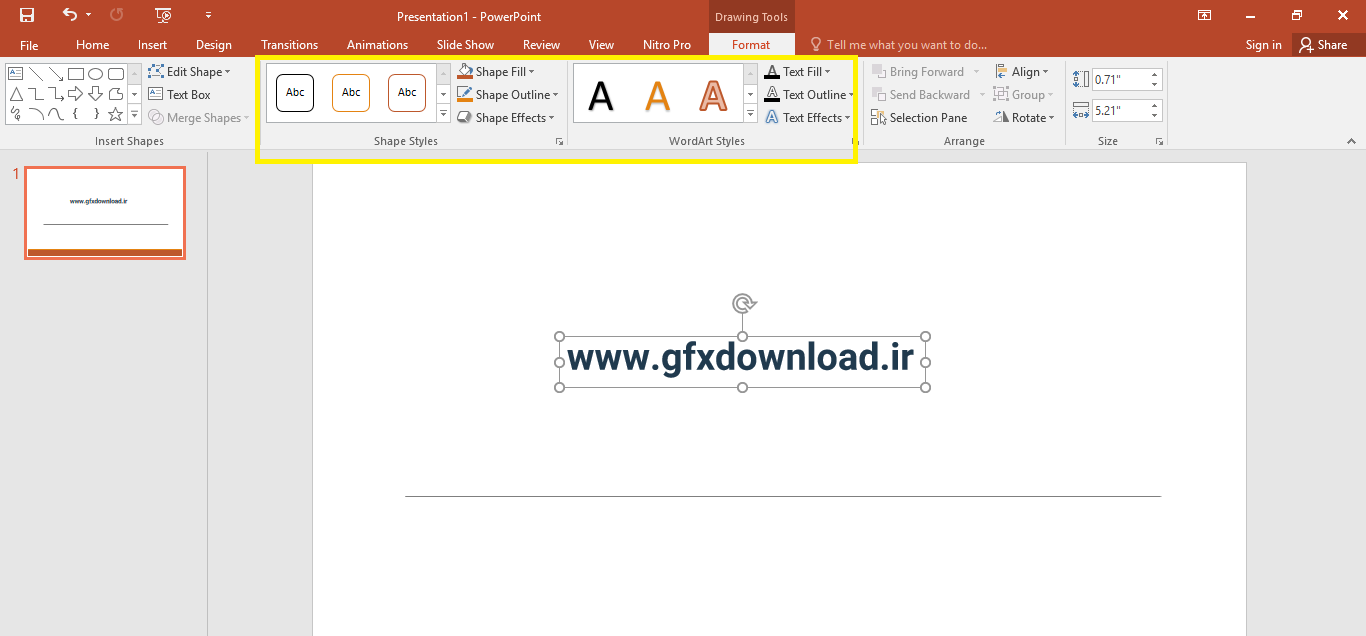Select the five-point star shape
1366x636 pixels.
116,114
